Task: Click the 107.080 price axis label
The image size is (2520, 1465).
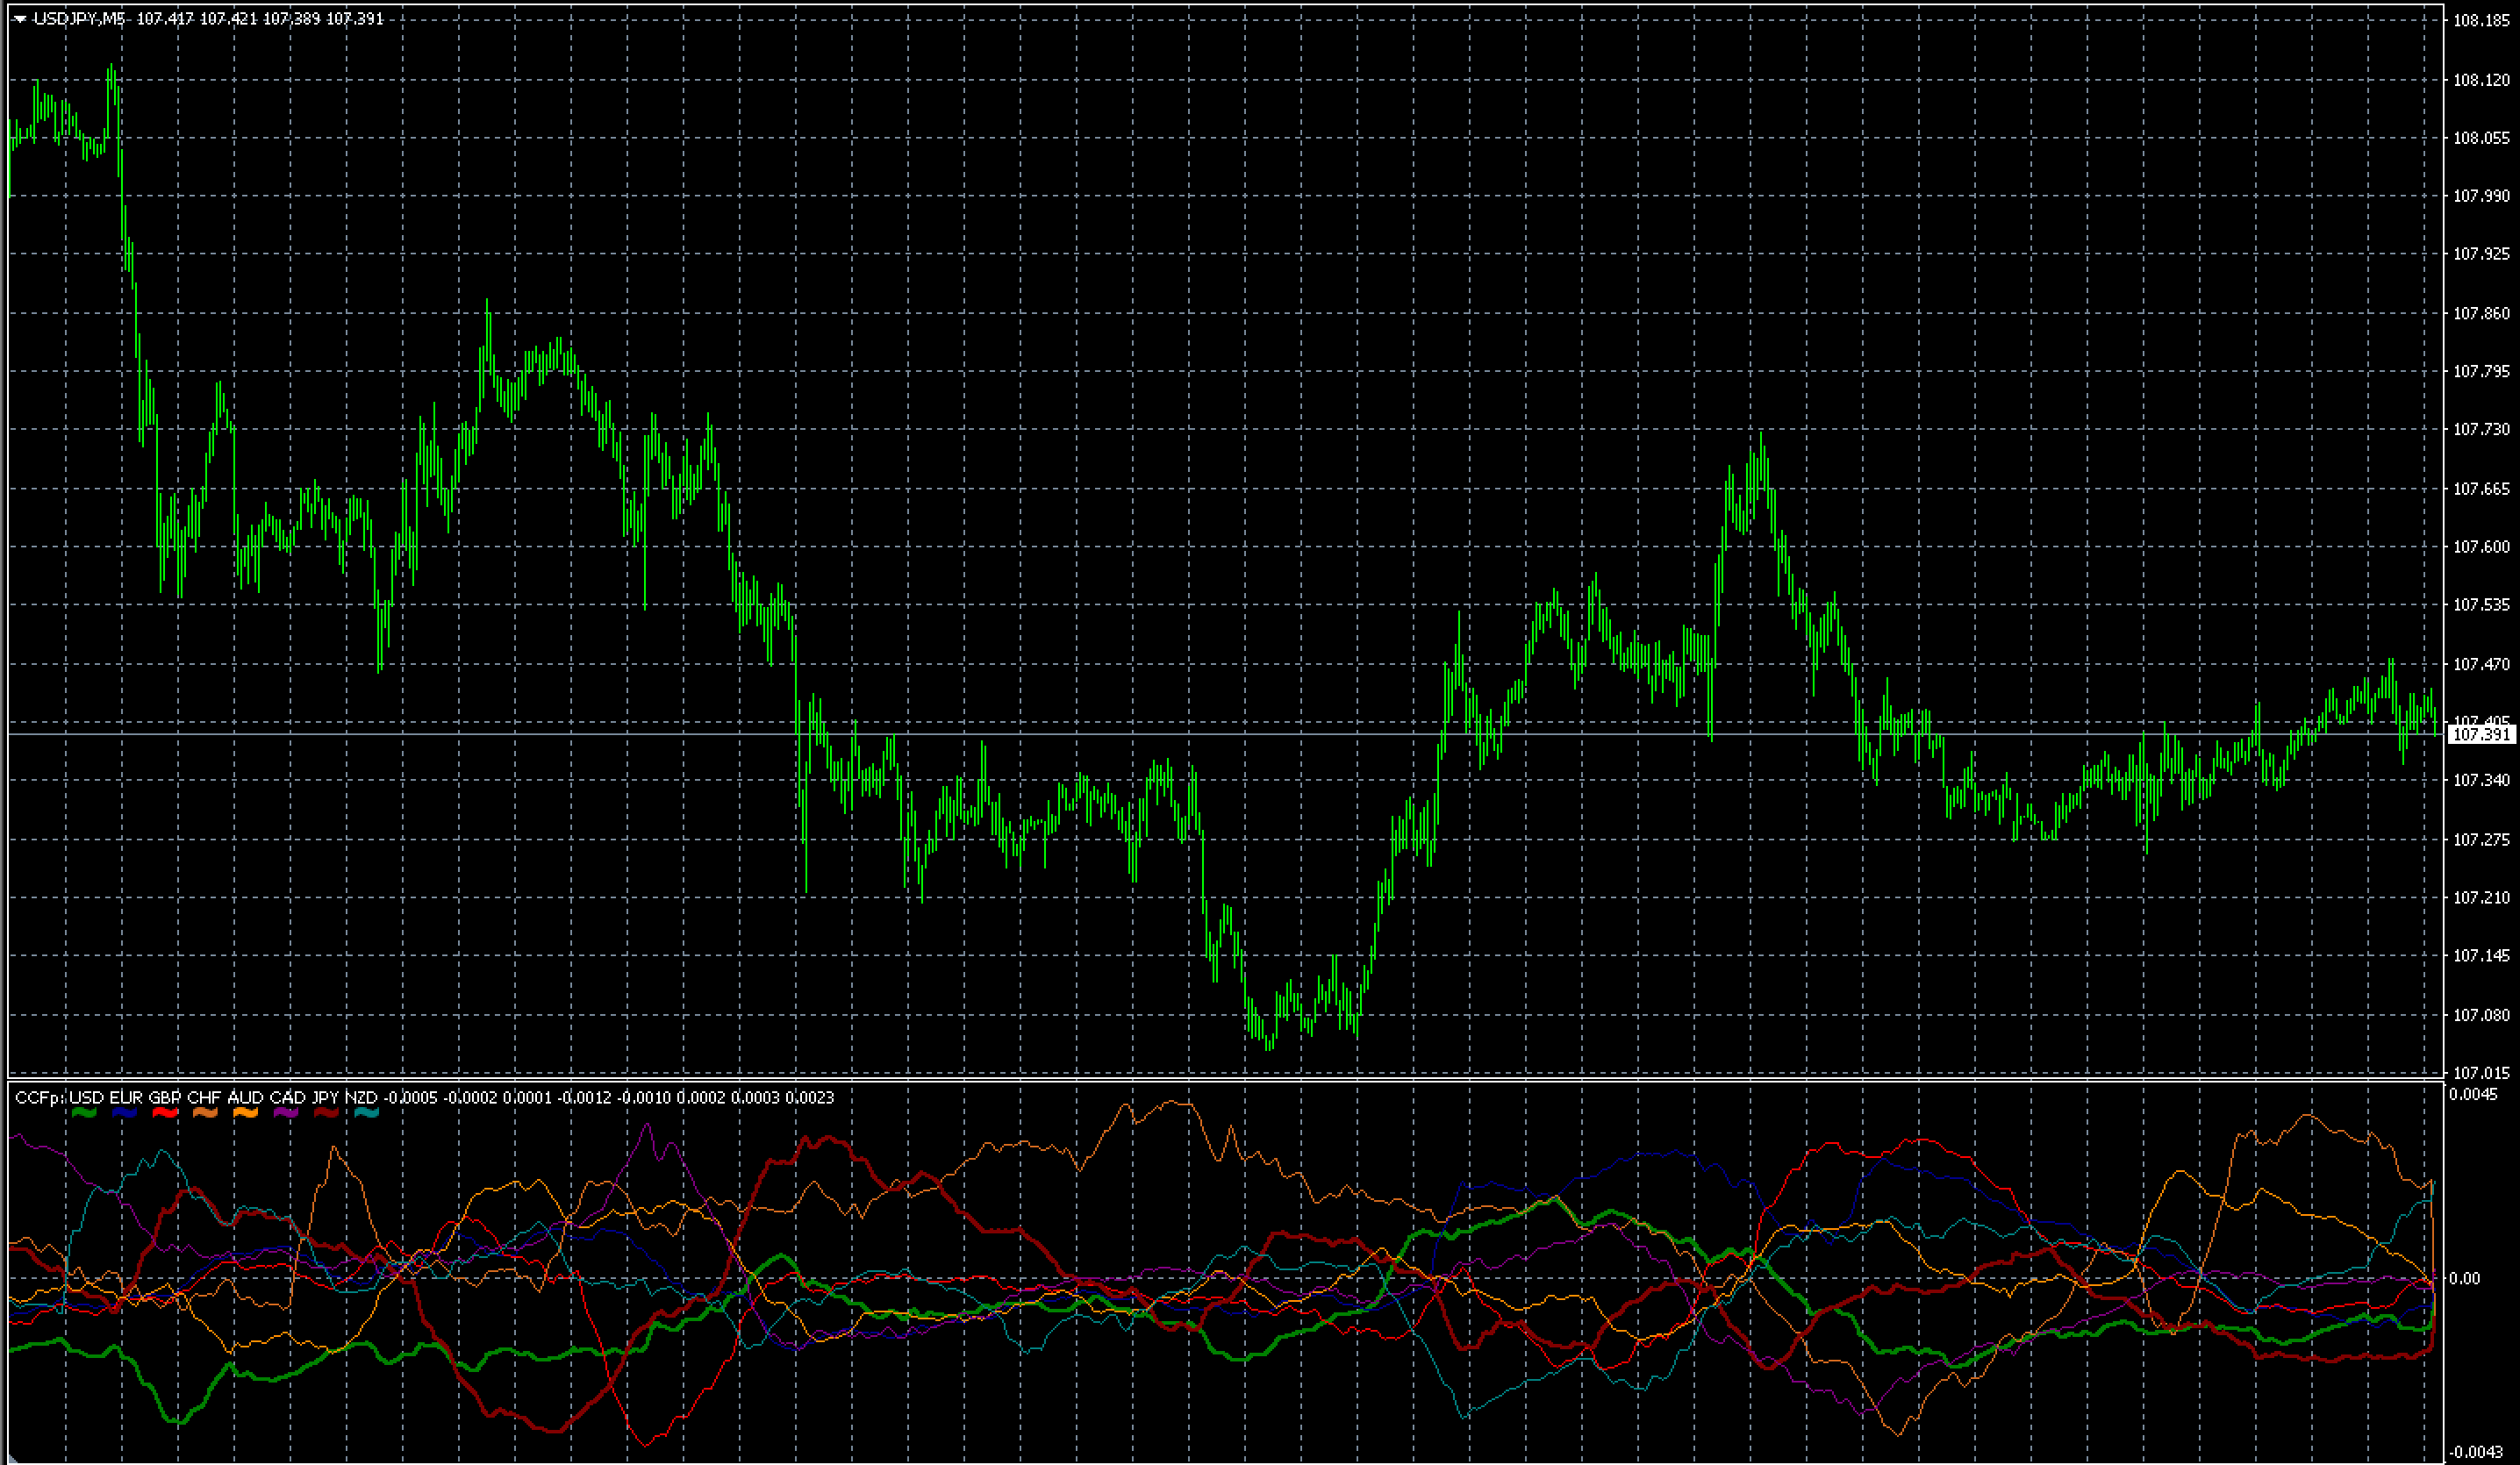Action: 2481,1015
